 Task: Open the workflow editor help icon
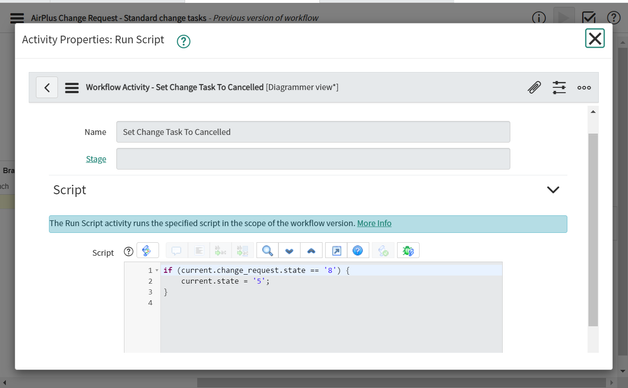pos(614,18)
